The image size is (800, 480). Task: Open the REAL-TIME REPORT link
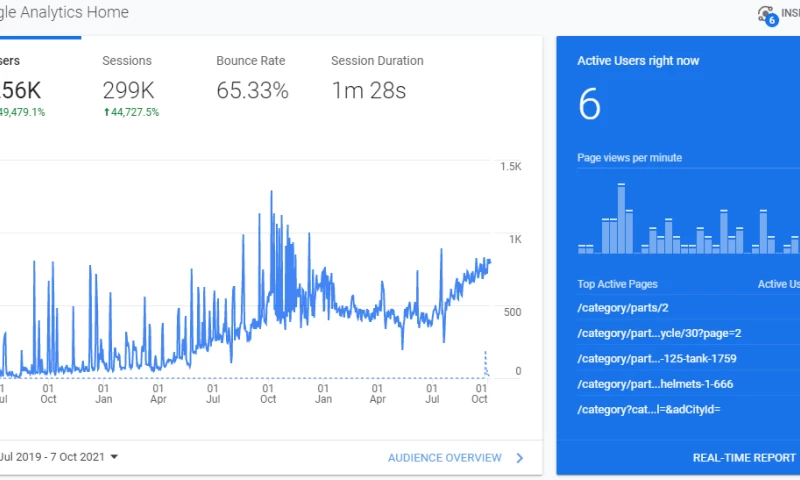coord(744,458)
